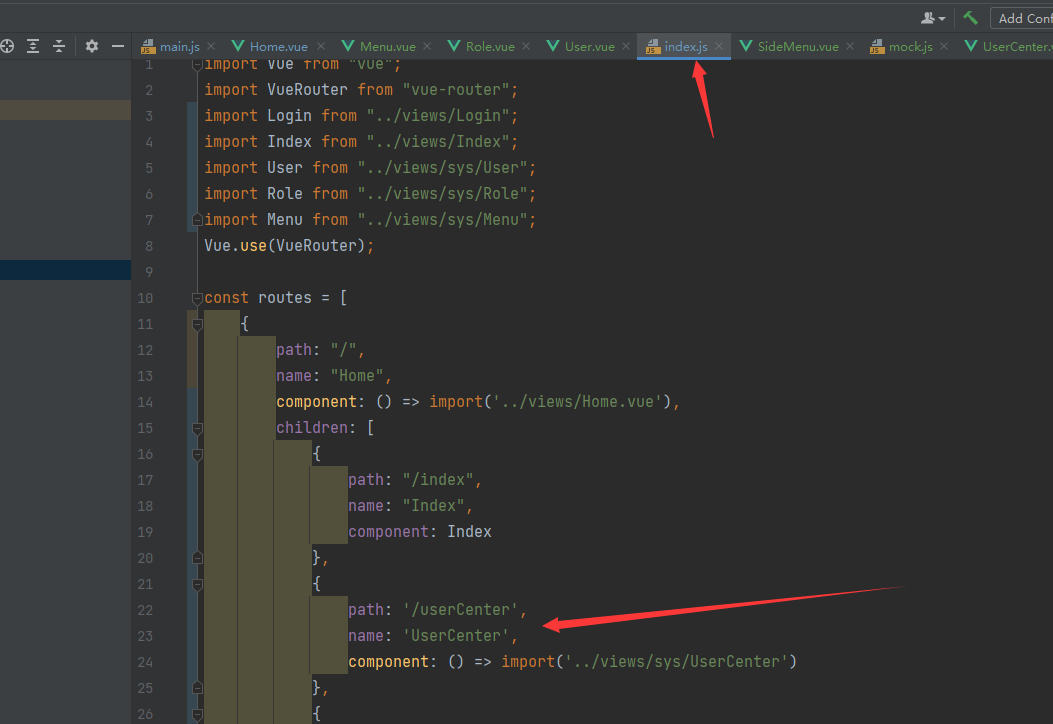Click the green Build hammer icon
This screenshot has width=1053, height=724.
970,18
